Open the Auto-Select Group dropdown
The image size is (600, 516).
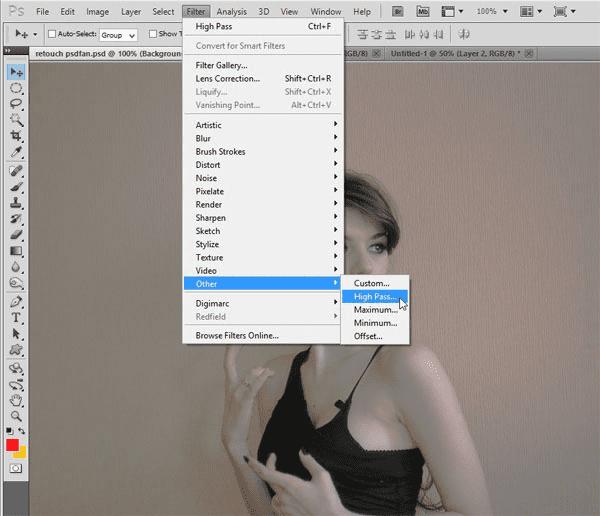click(118, 35)
